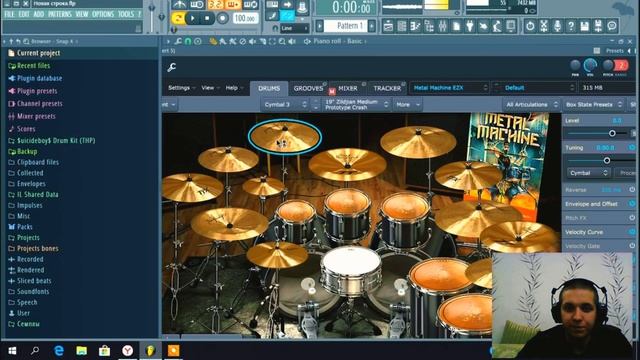Toggle the countdown 3.2 button

tap(216, 5)
